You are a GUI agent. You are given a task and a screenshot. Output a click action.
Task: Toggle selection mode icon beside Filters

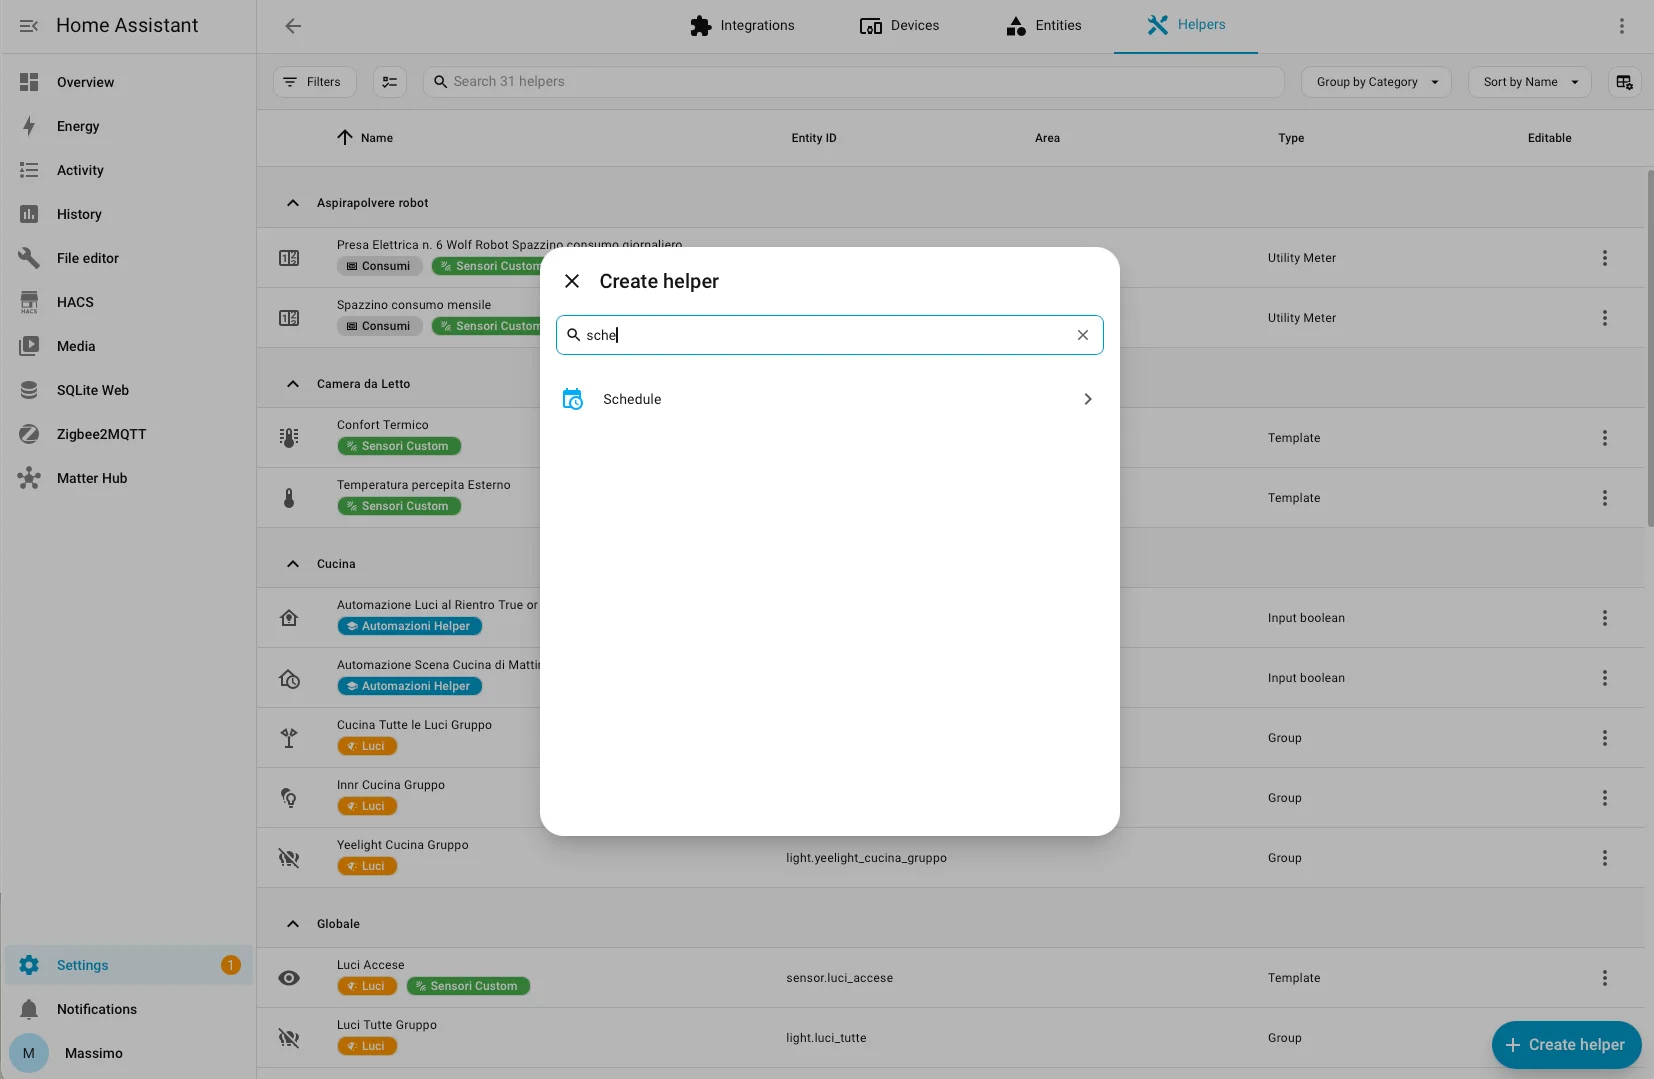[390, 82]
